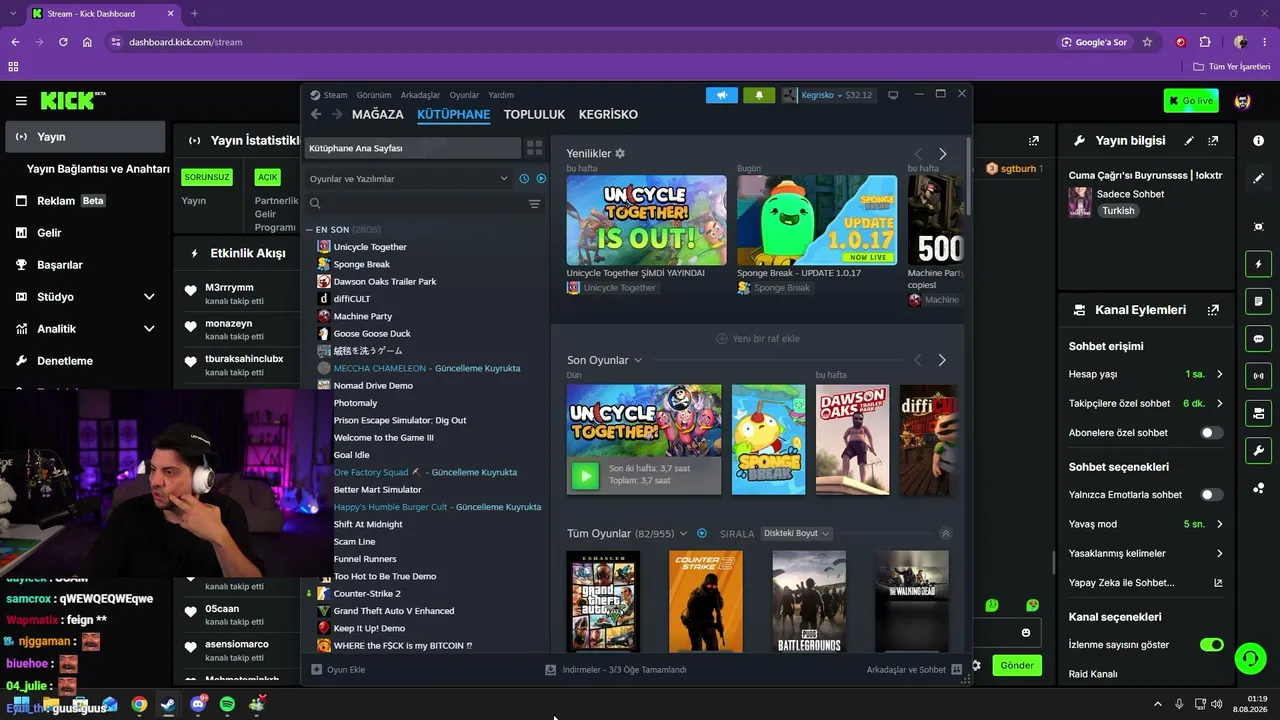Edit Yayın bilgisi with pencil icon
The width and height of the screenshot is (1280, 720).
click(1189, 141)
